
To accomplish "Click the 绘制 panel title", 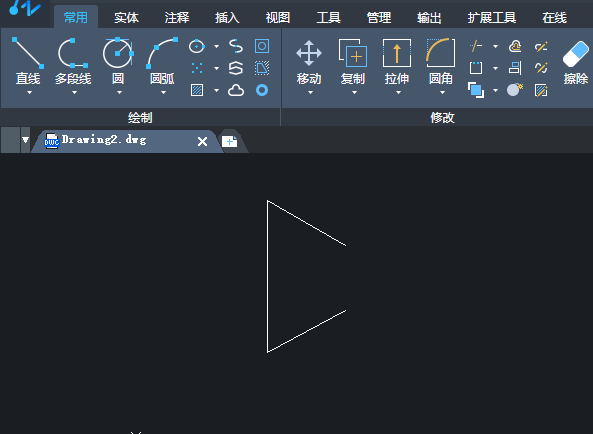I will click(x=140, y=118).
